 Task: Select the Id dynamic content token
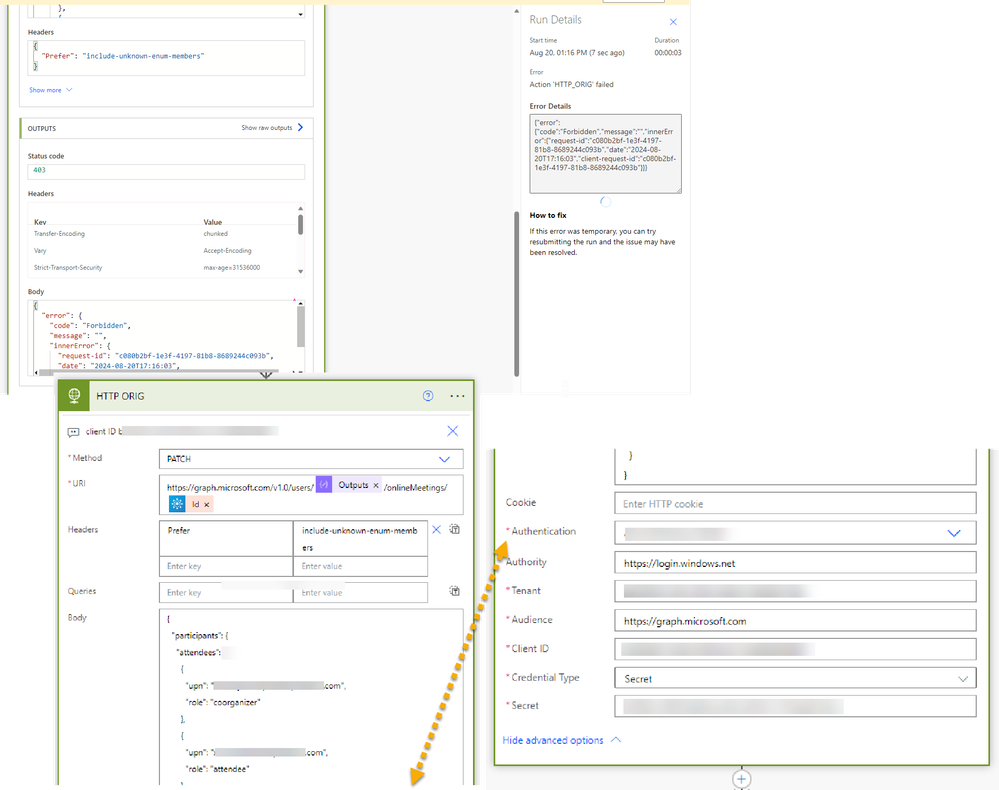pos(190,504)
